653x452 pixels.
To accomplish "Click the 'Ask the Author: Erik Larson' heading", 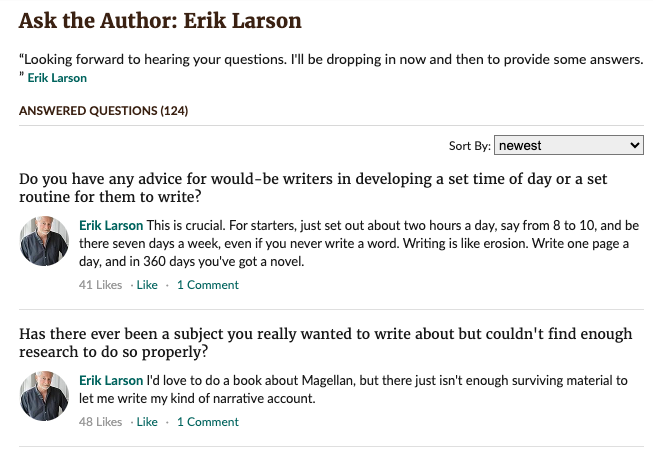I will point(160,21).
